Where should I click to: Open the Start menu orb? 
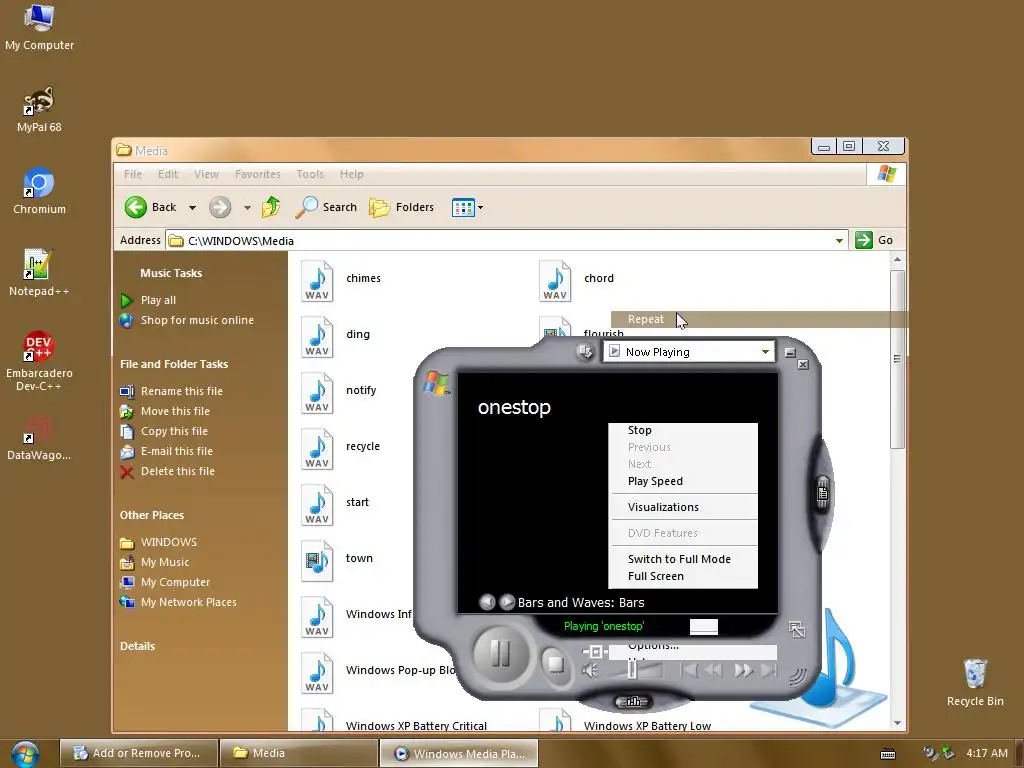tap(25, 754)
